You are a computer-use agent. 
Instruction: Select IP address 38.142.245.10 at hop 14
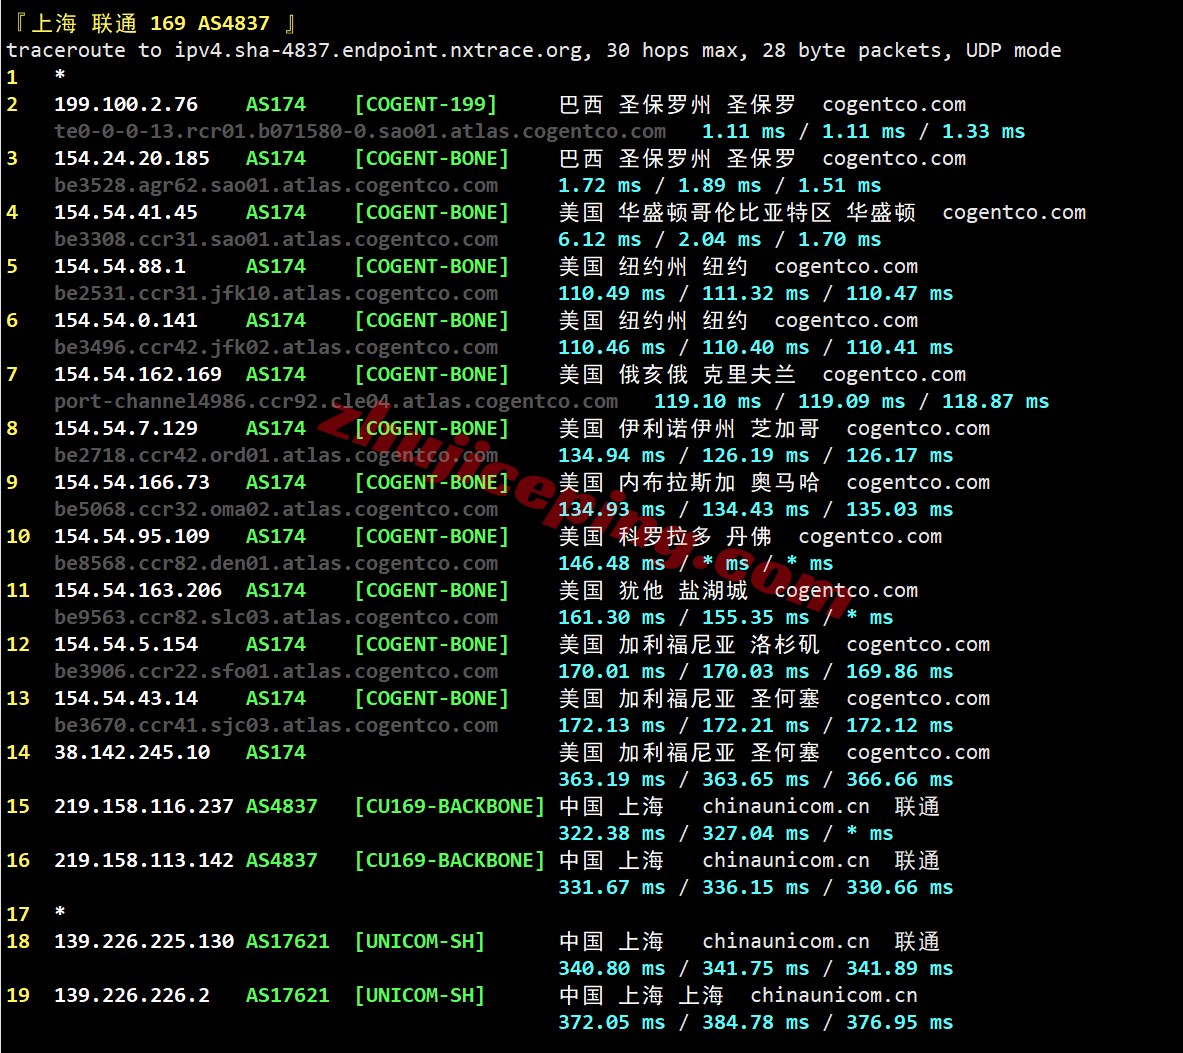coord(132,752)
